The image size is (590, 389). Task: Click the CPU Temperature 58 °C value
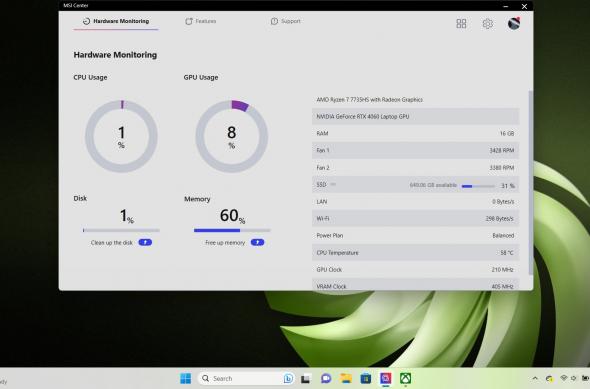pos(507,253)
